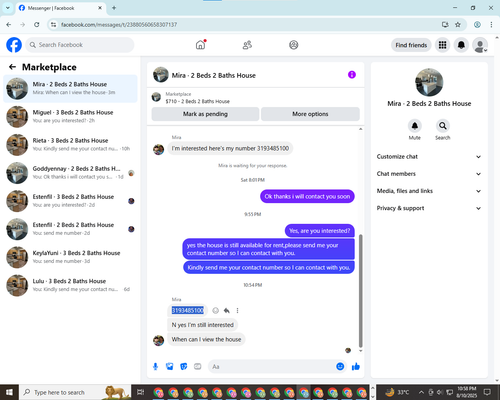Screen dimensions: 500x400
Task: Open Estenfil - 2 Beds 2 Baths House chat
Action: click(70, 229)
